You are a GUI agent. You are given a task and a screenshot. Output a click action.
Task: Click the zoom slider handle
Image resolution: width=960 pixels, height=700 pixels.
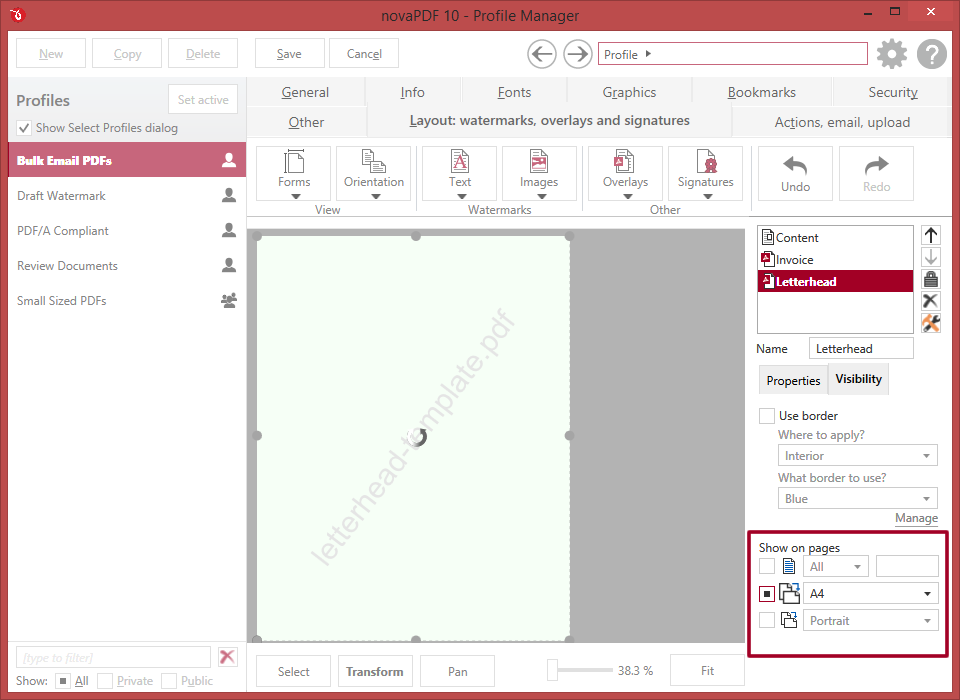pyautogui.click(x=552, y=670)
